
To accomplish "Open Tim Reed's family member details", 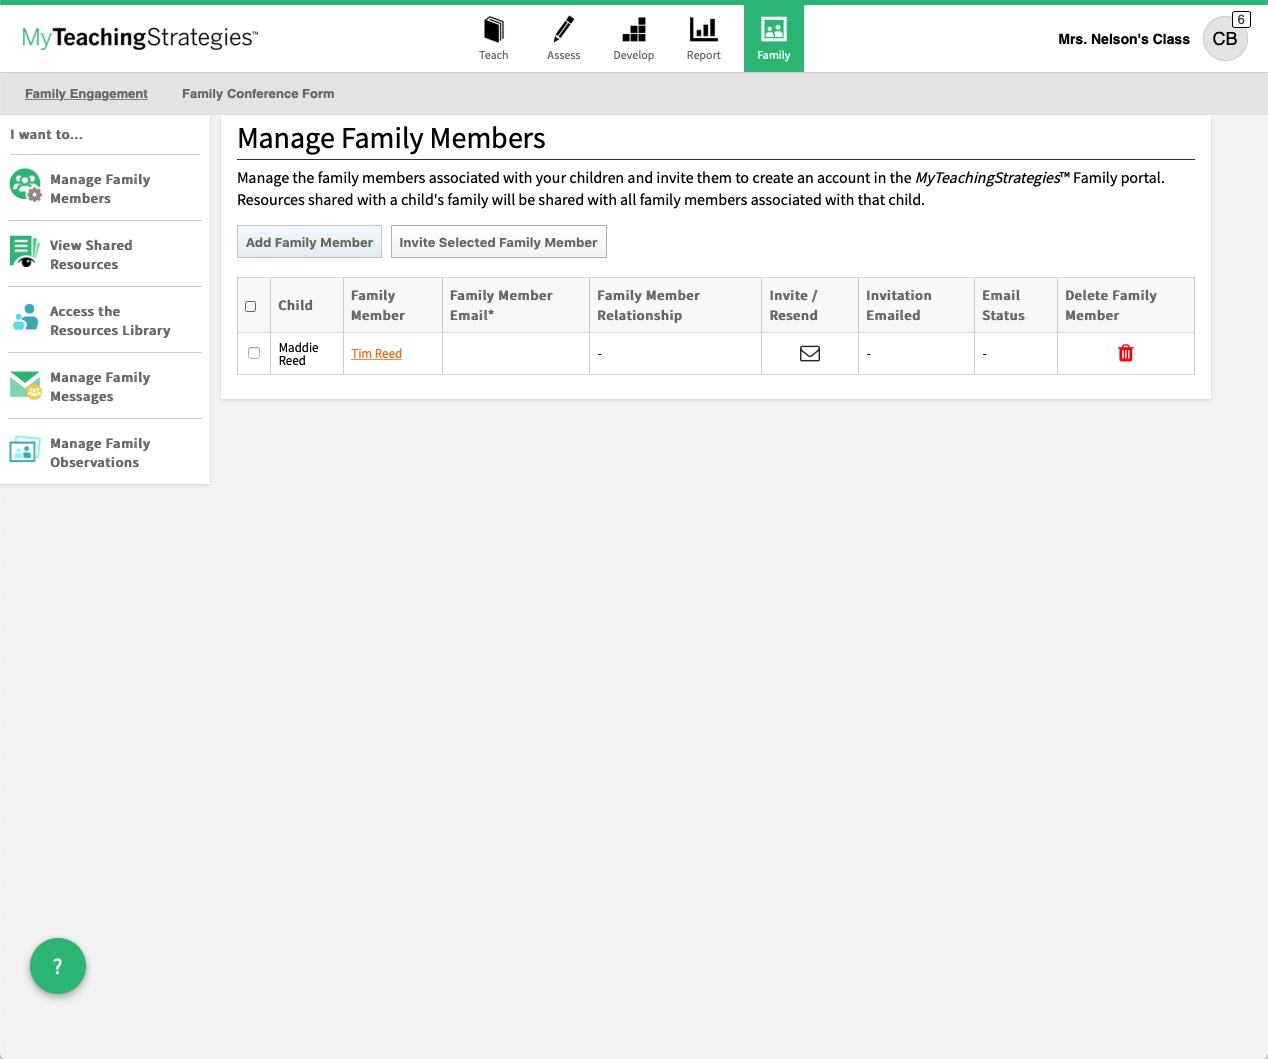I will pyautogui.click(x=376, y=353).
